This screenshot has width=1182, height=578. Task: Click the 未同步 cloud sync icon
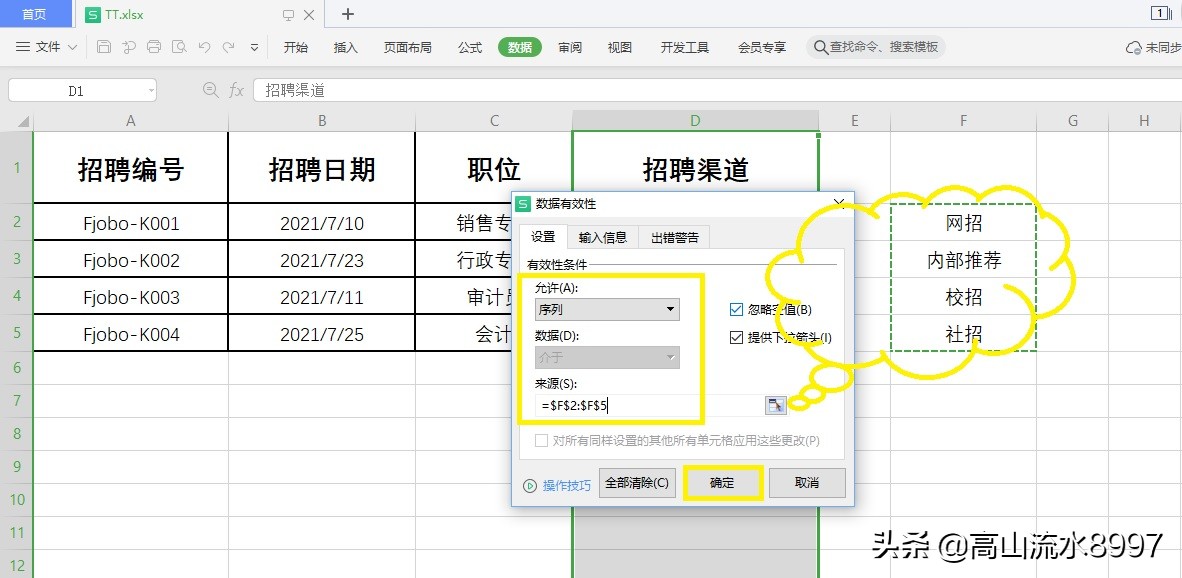[1133, 47]
